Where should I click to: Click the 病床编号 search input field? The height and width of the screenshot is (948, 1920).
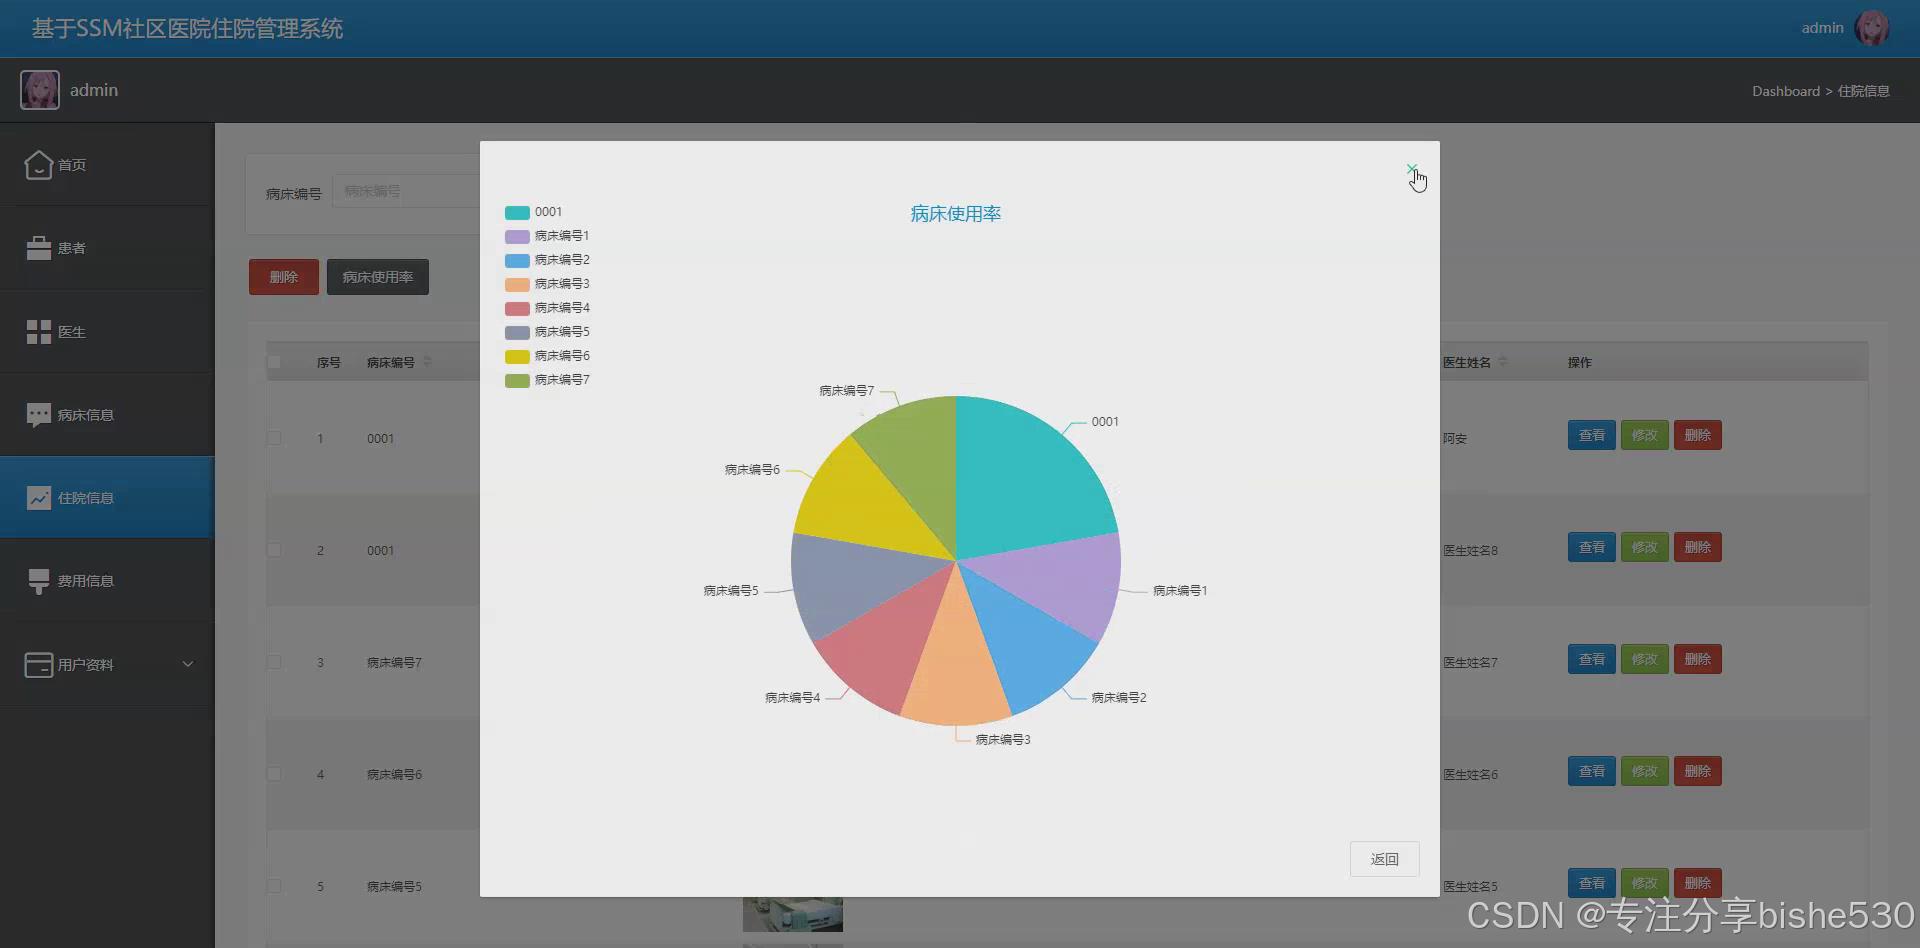tap(406, 191)
